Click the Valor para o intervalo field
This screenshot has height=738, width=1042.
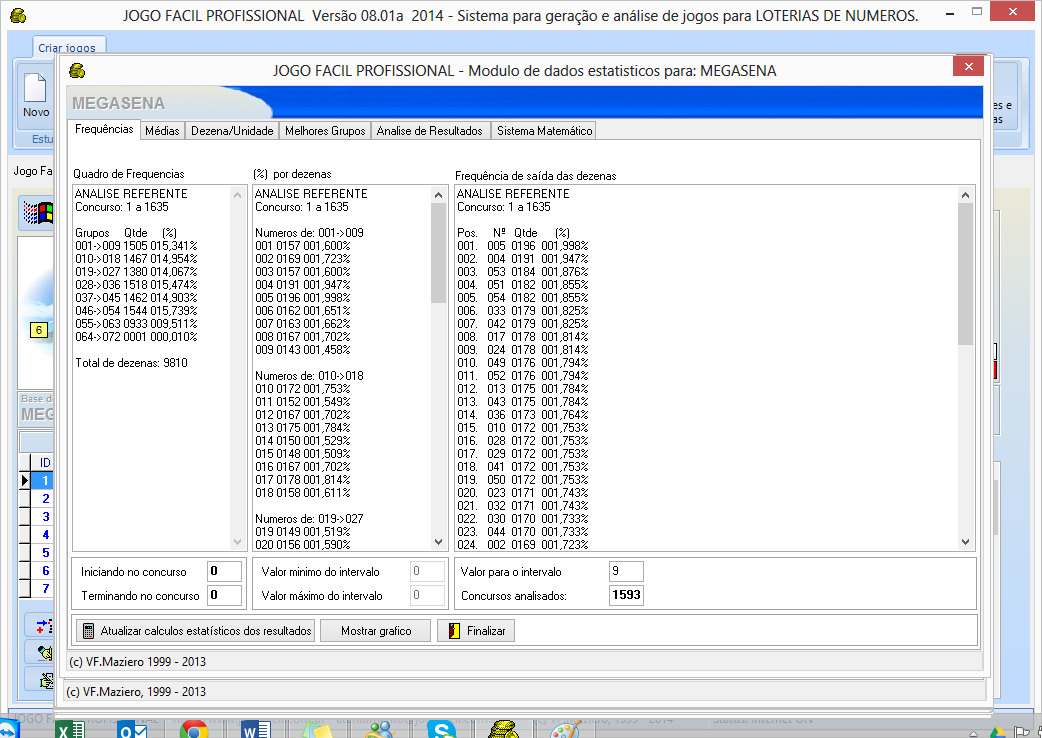pyautogui.click(x=626, y=572)
